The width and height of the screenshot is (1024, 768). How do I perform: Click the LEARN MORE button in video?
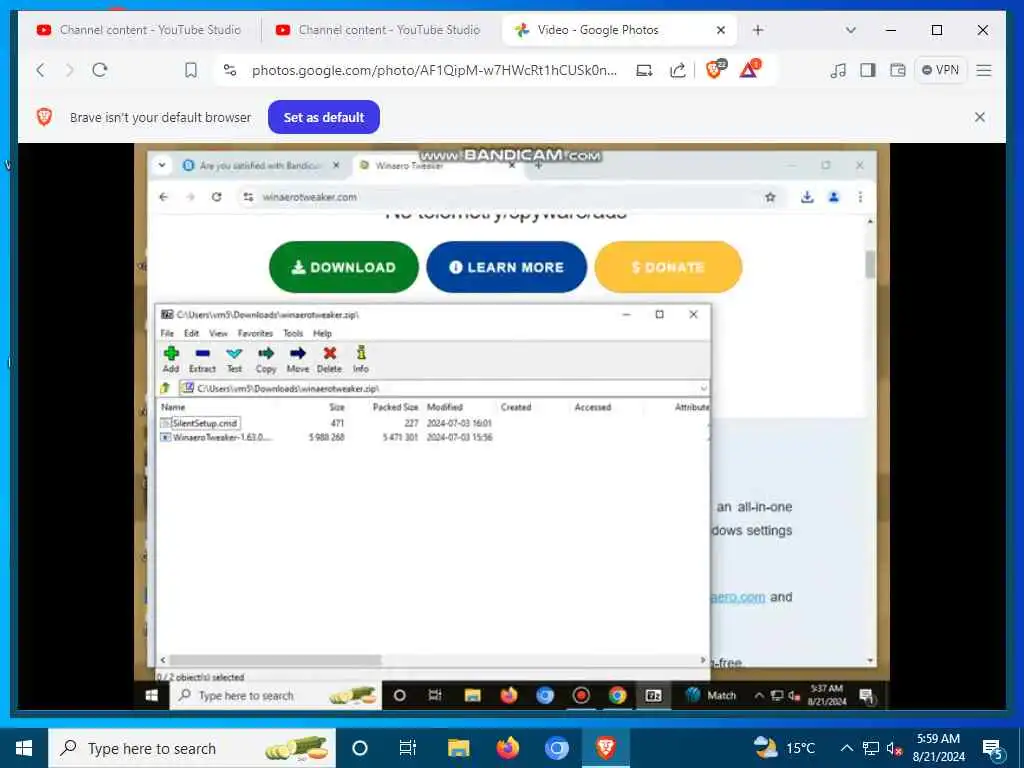point(507,267)
